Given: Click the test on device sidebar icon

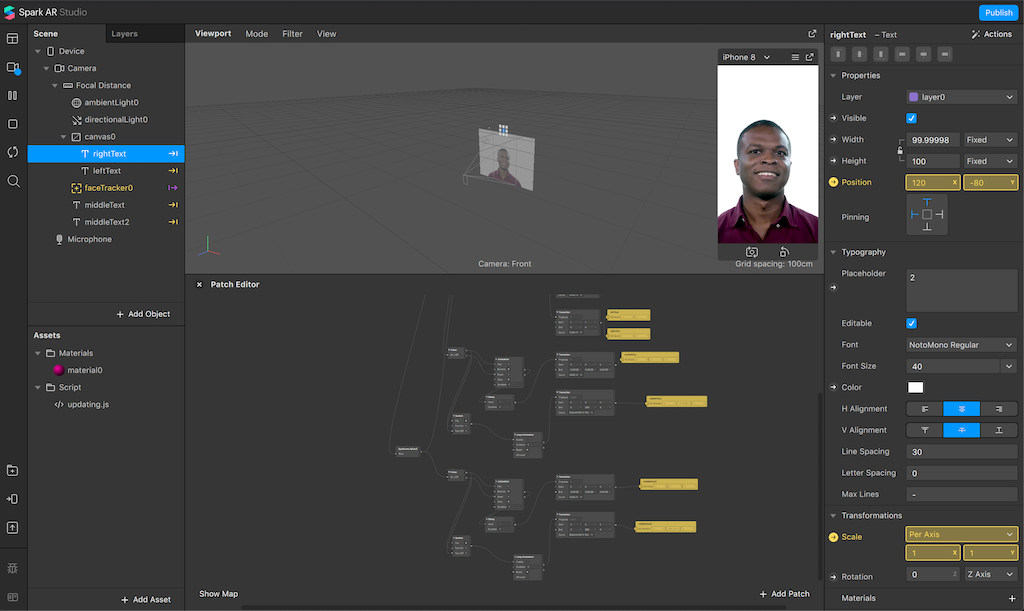Looking at the screenshot, I should pyautogui.click(x=12, y=499).
